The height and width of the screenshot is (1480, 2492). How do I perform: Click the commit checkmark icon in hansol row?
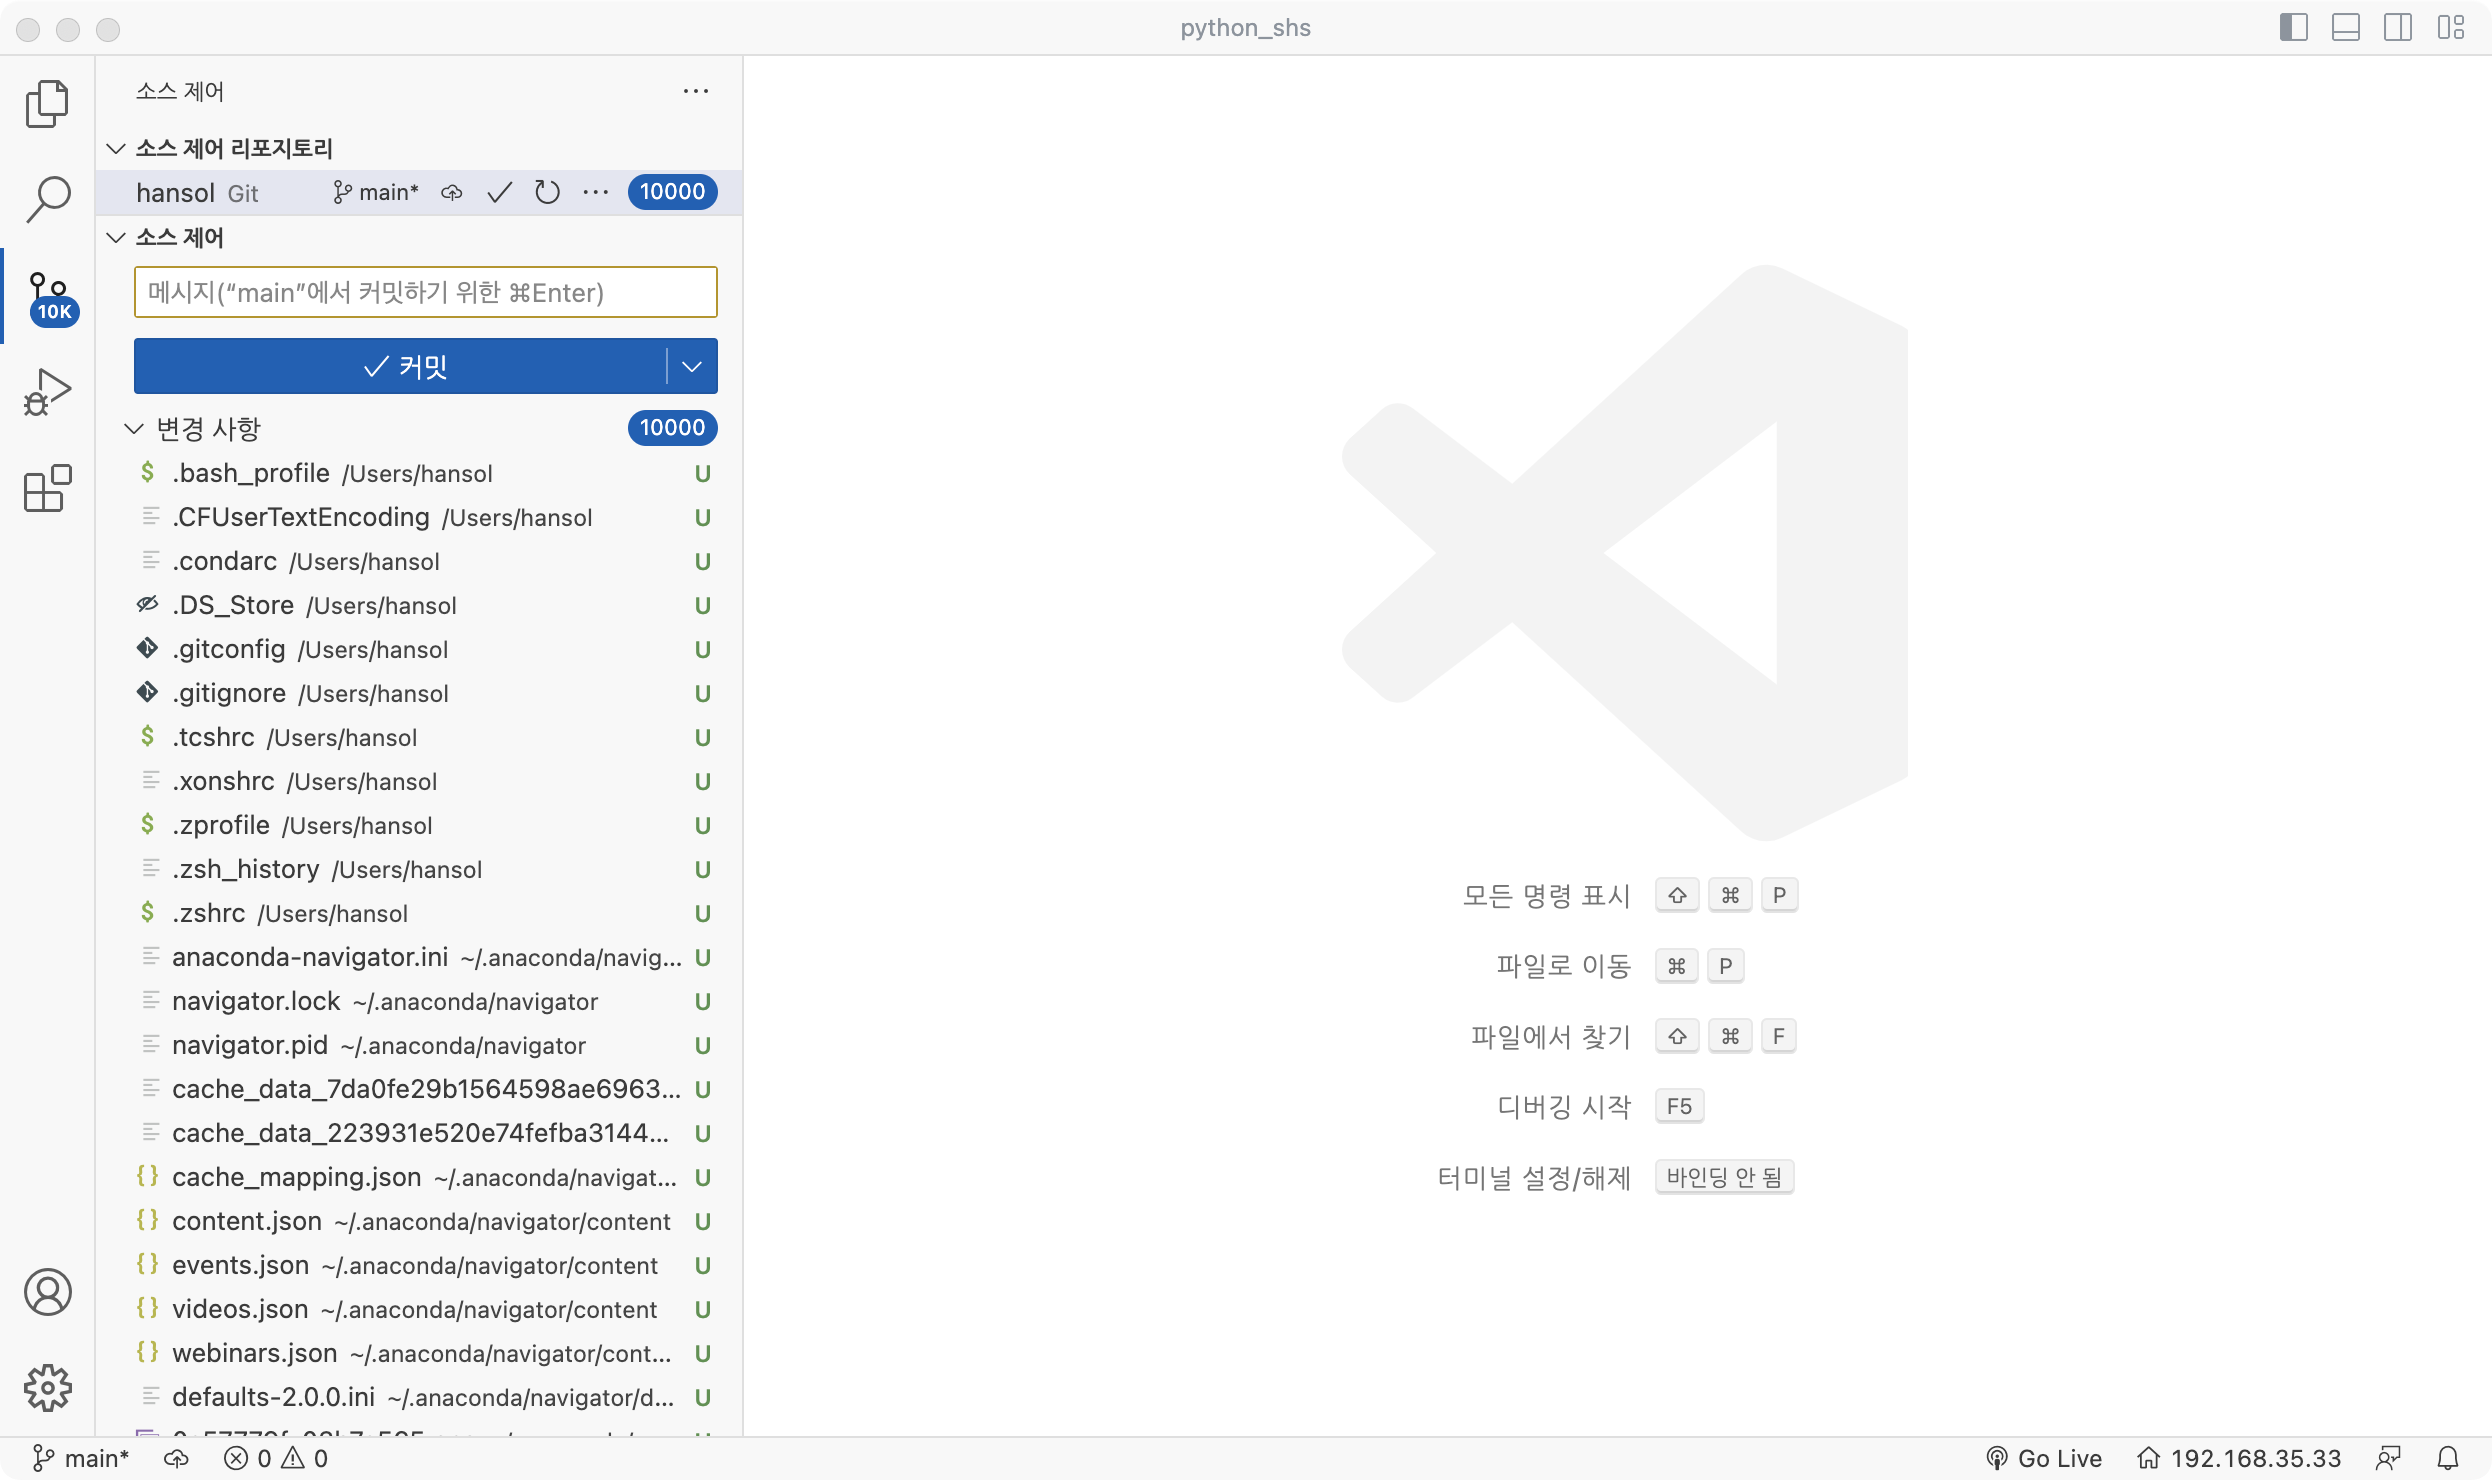tap(500, 192)
